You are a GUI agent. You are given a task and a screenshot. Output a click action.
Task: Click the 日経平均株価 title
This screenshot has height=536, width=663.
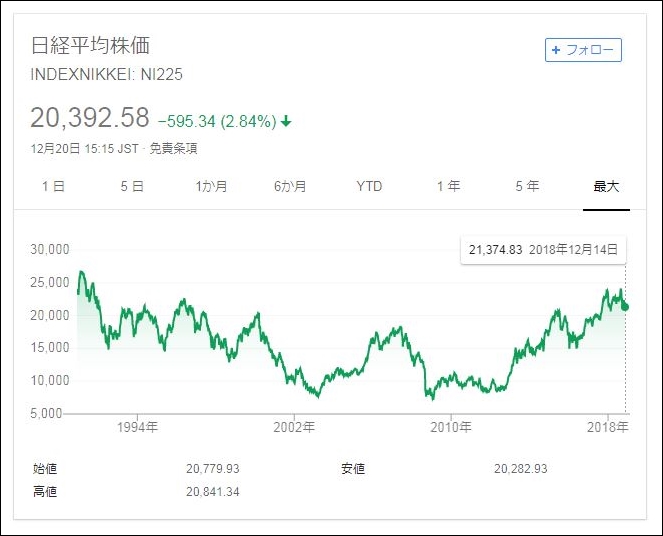(90, 45)
